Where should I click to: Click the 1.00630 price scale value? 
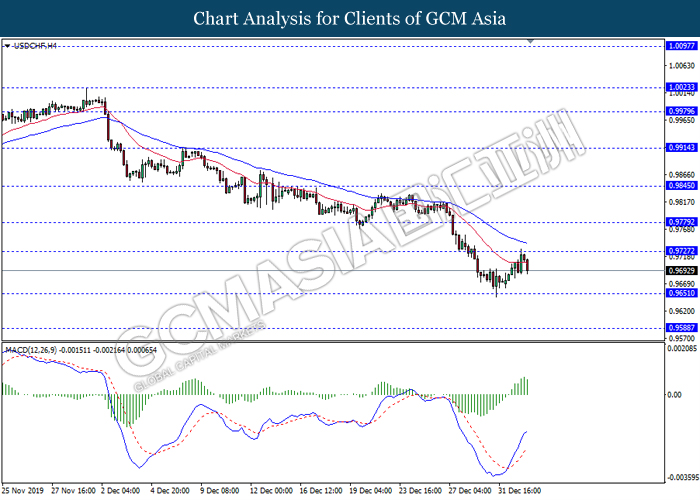tap(682, 66)
